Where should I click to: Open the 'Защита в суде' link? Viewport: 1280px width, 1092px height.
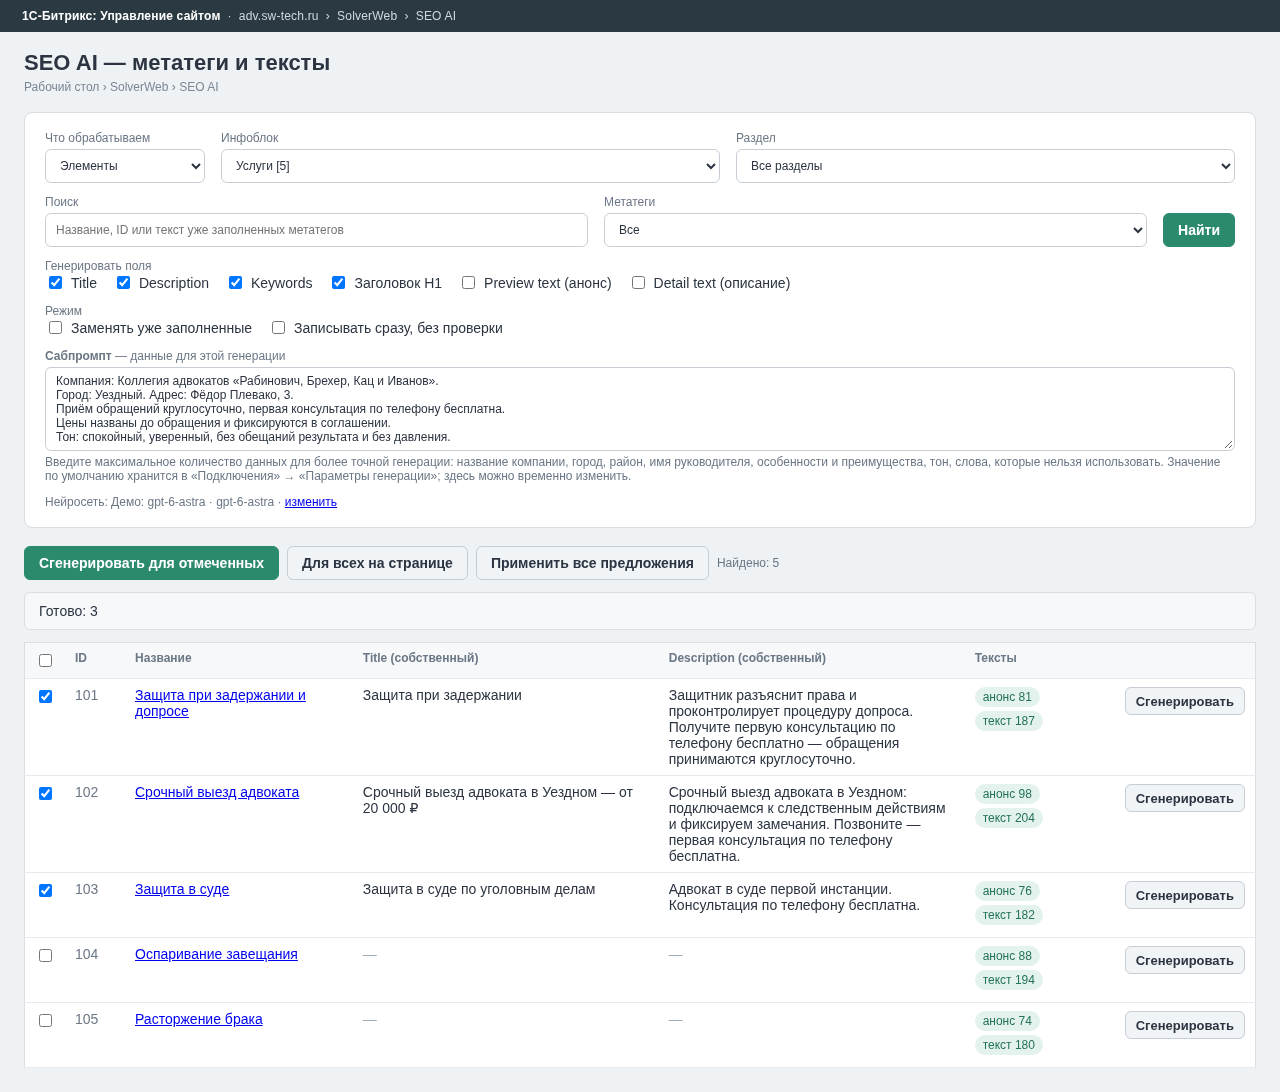[x=182, y=889]
